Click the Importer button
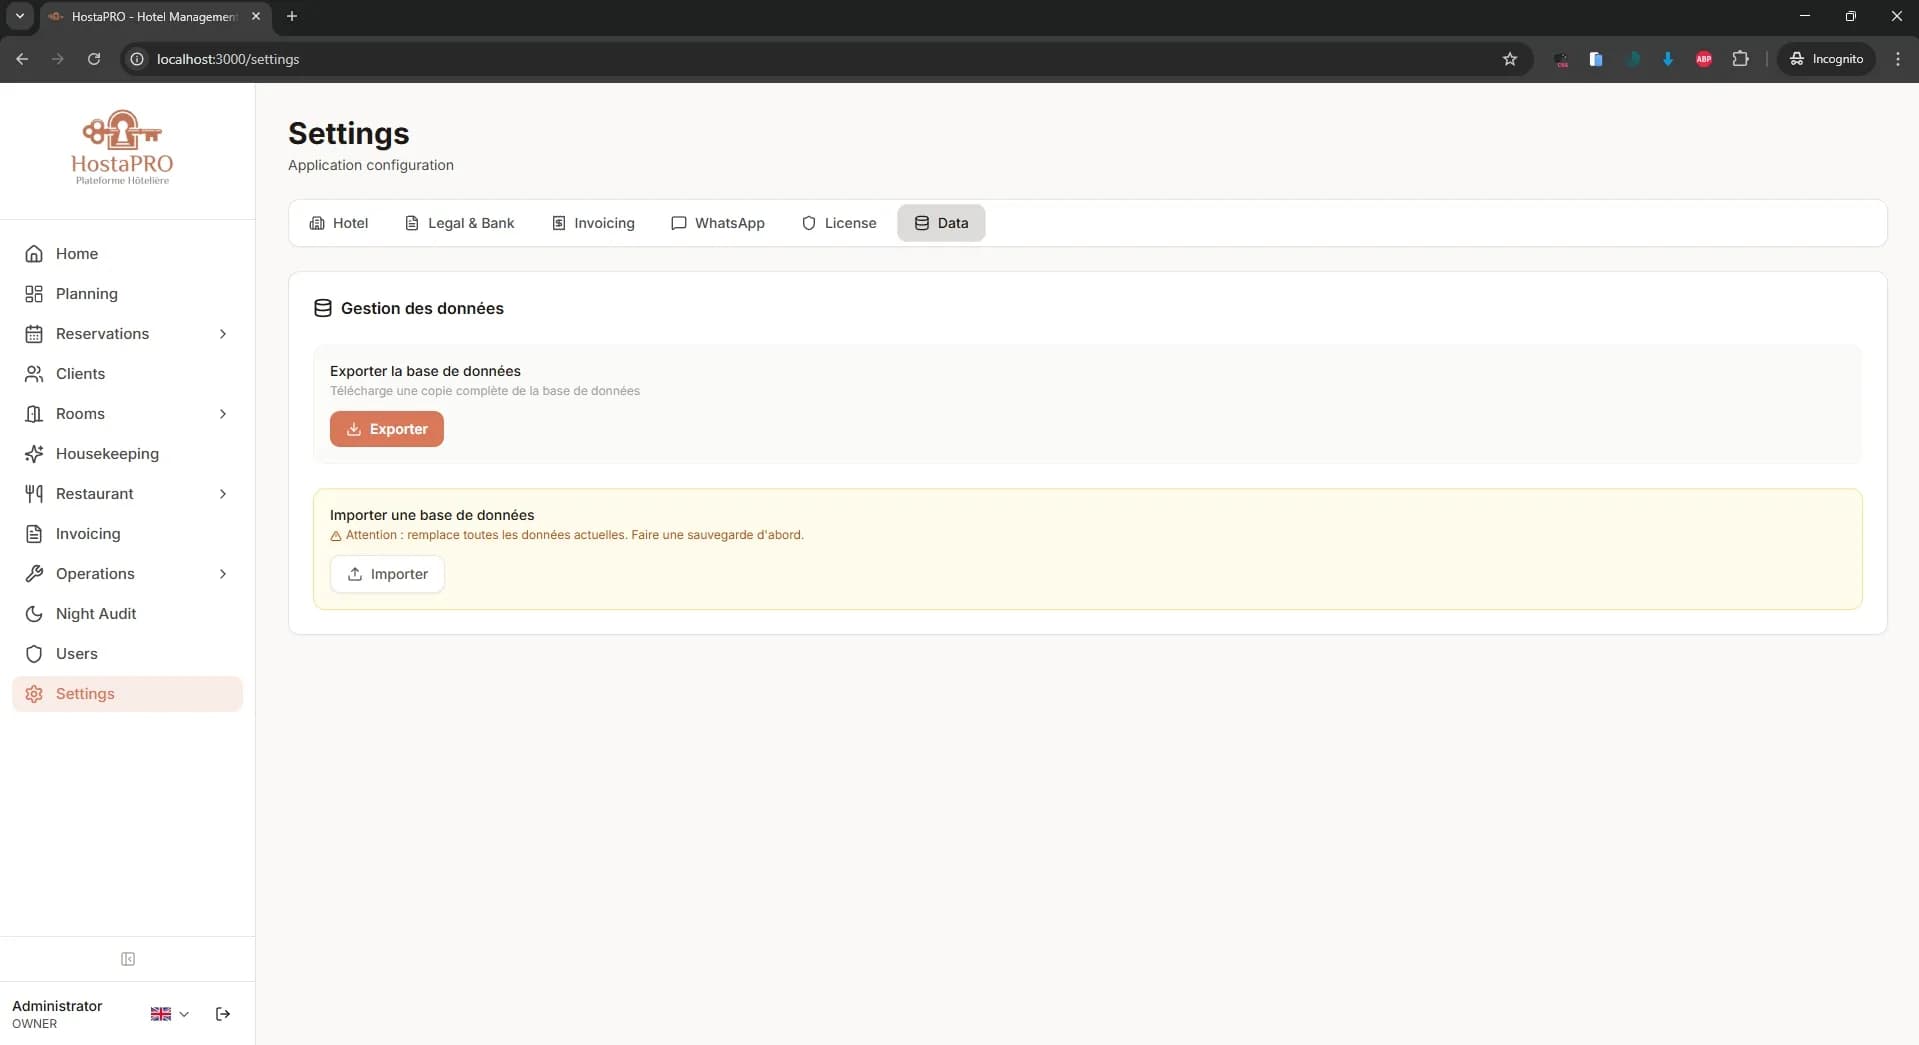 coord(386,574)
